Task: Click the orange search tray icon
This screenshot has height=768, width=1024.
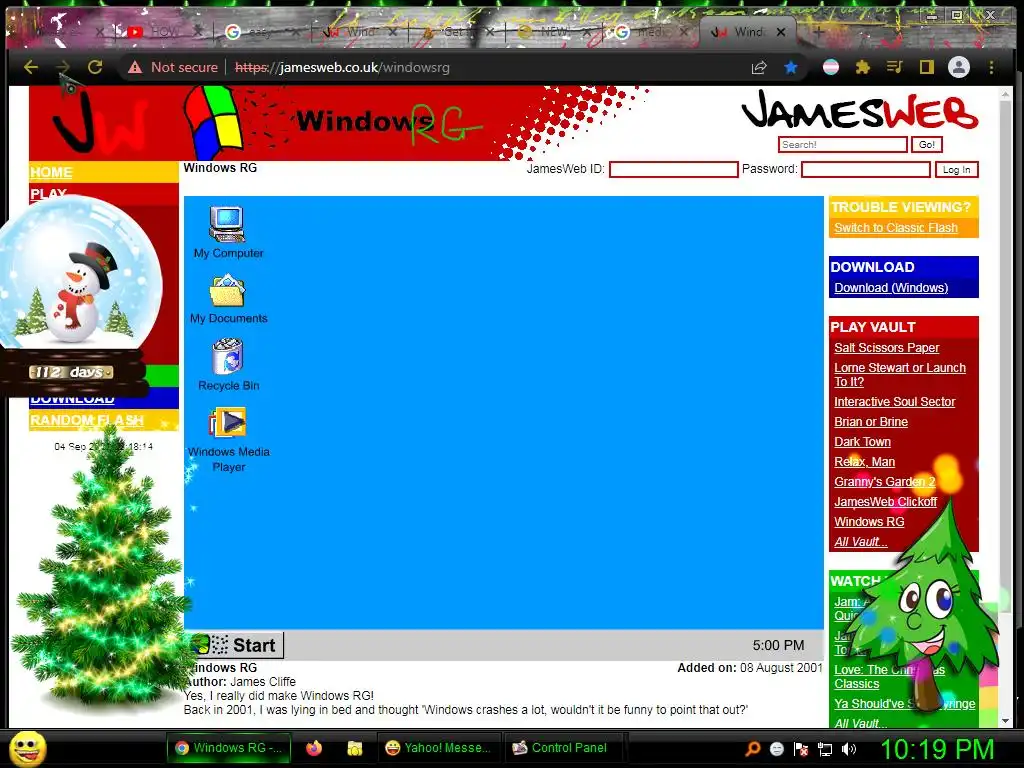Action: pyautogui.click(x=753, y=749)
